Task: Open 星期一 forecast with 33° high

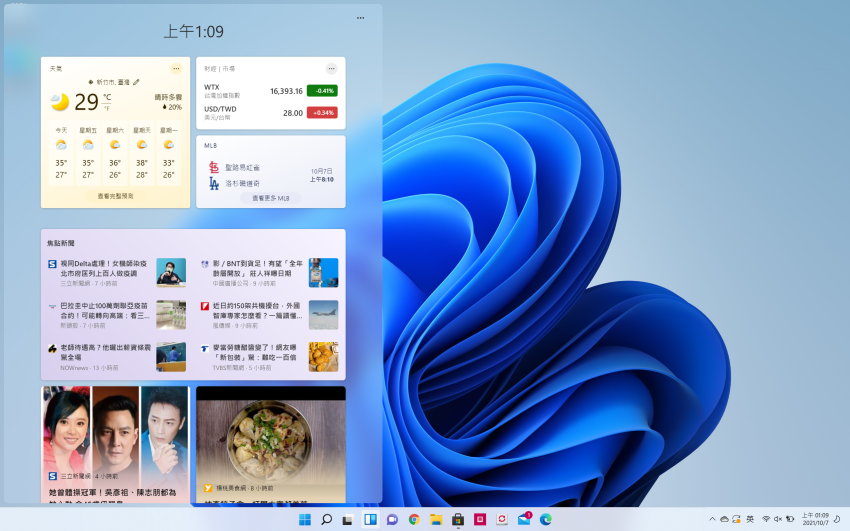Action: pos(169,153)
